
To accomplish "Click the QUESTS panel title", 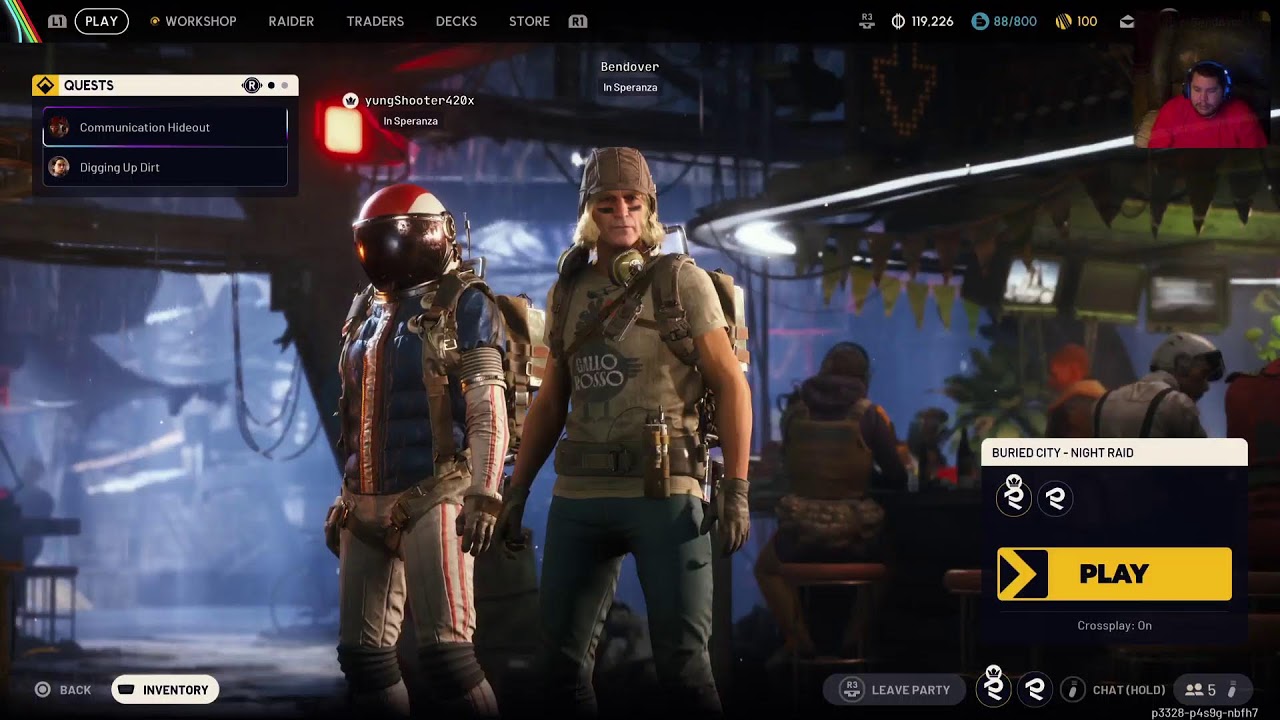I will [x=89, y=86].
